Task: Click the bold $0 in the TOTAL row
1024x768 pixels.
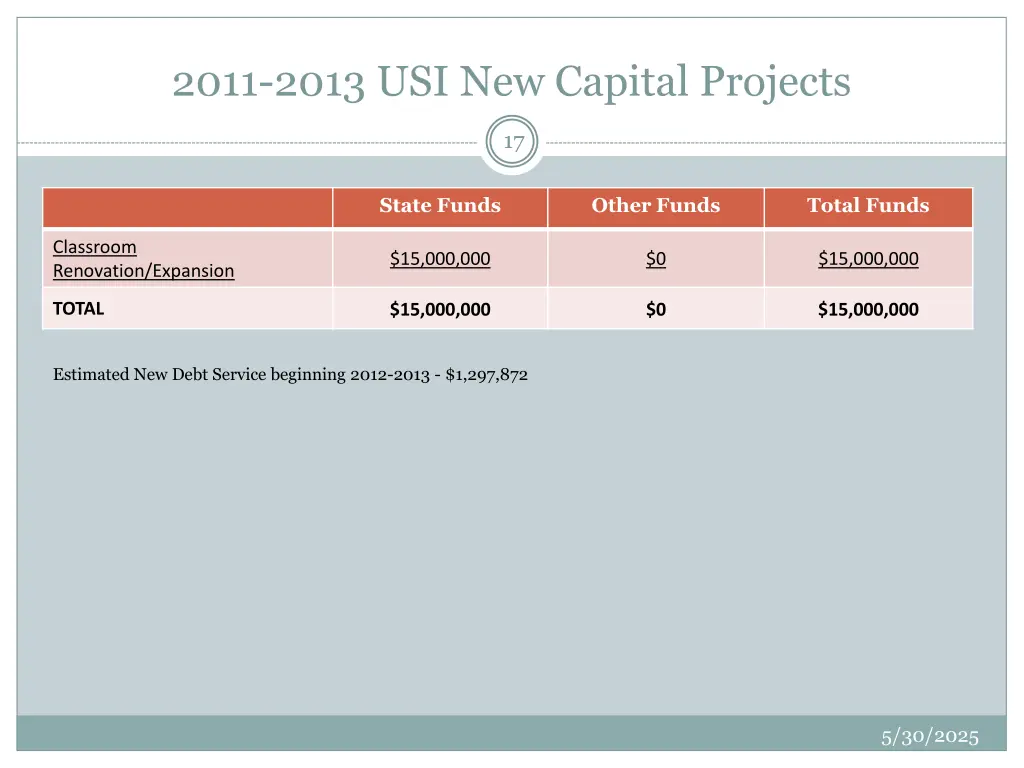Action: coord(655,309)
